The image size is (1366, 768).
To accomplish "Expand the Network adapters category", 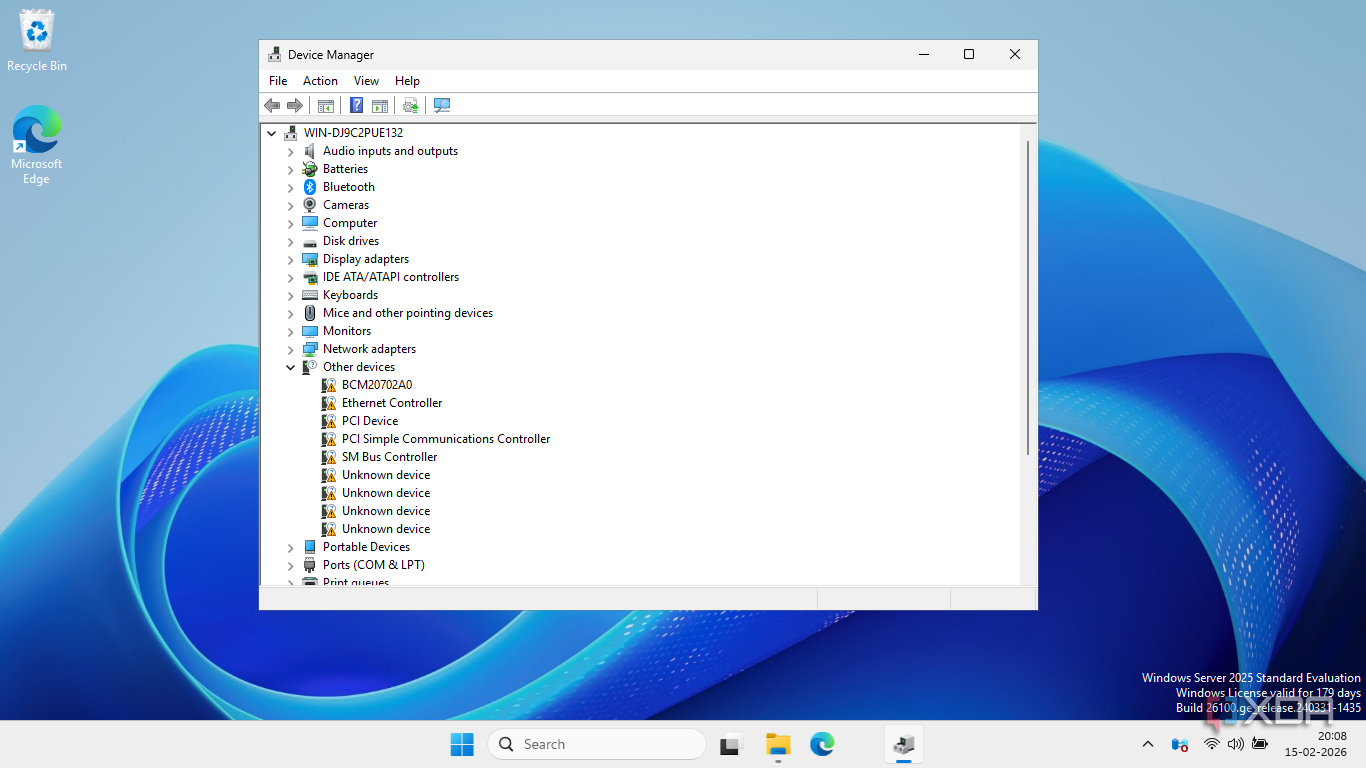I will pos(291,349).
